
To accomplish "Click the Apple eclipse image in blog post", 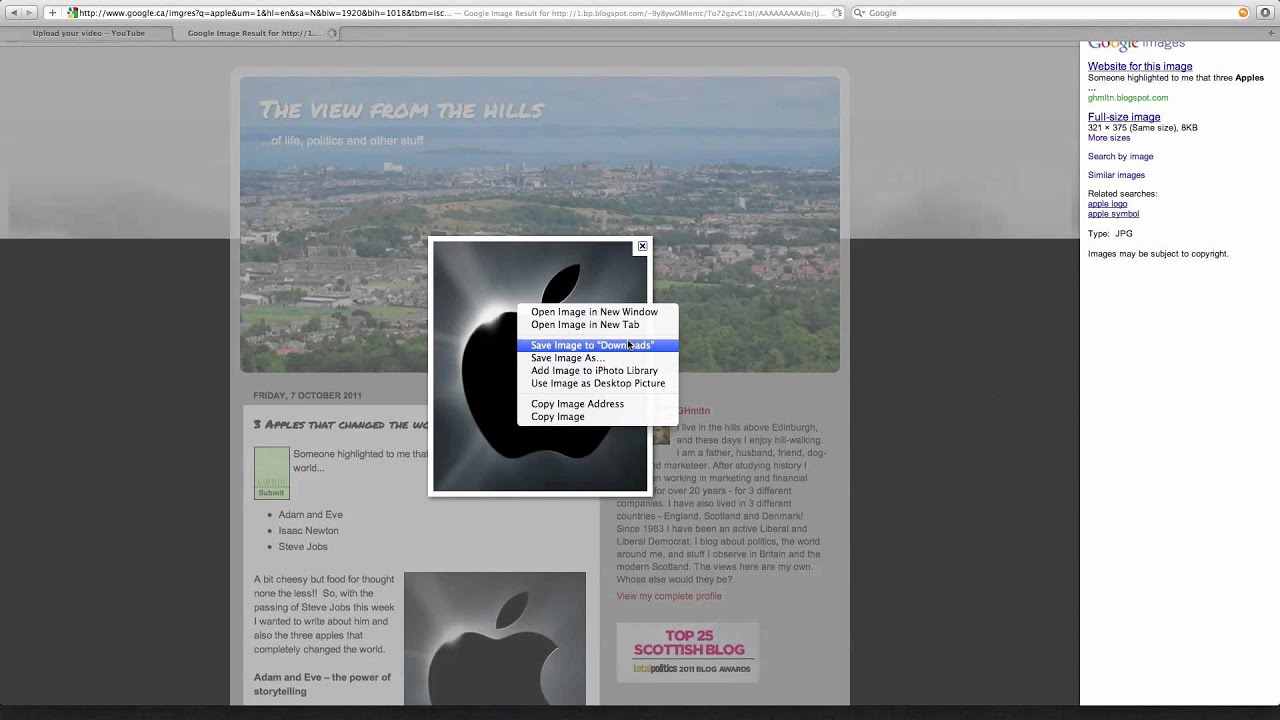I will click(495, 638).
